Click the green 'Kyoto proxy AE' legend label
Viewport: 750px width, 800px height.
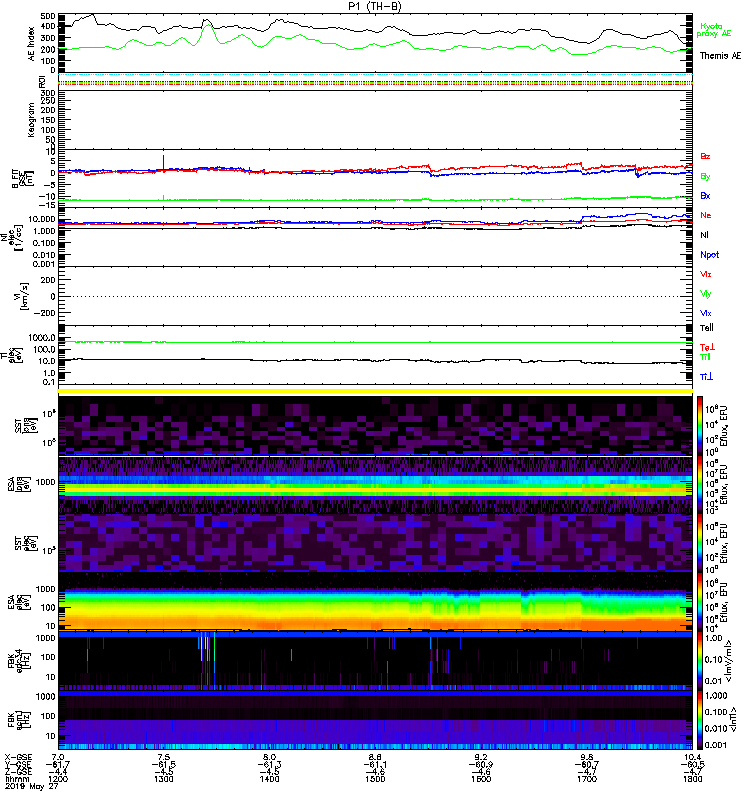coord(714,30)
